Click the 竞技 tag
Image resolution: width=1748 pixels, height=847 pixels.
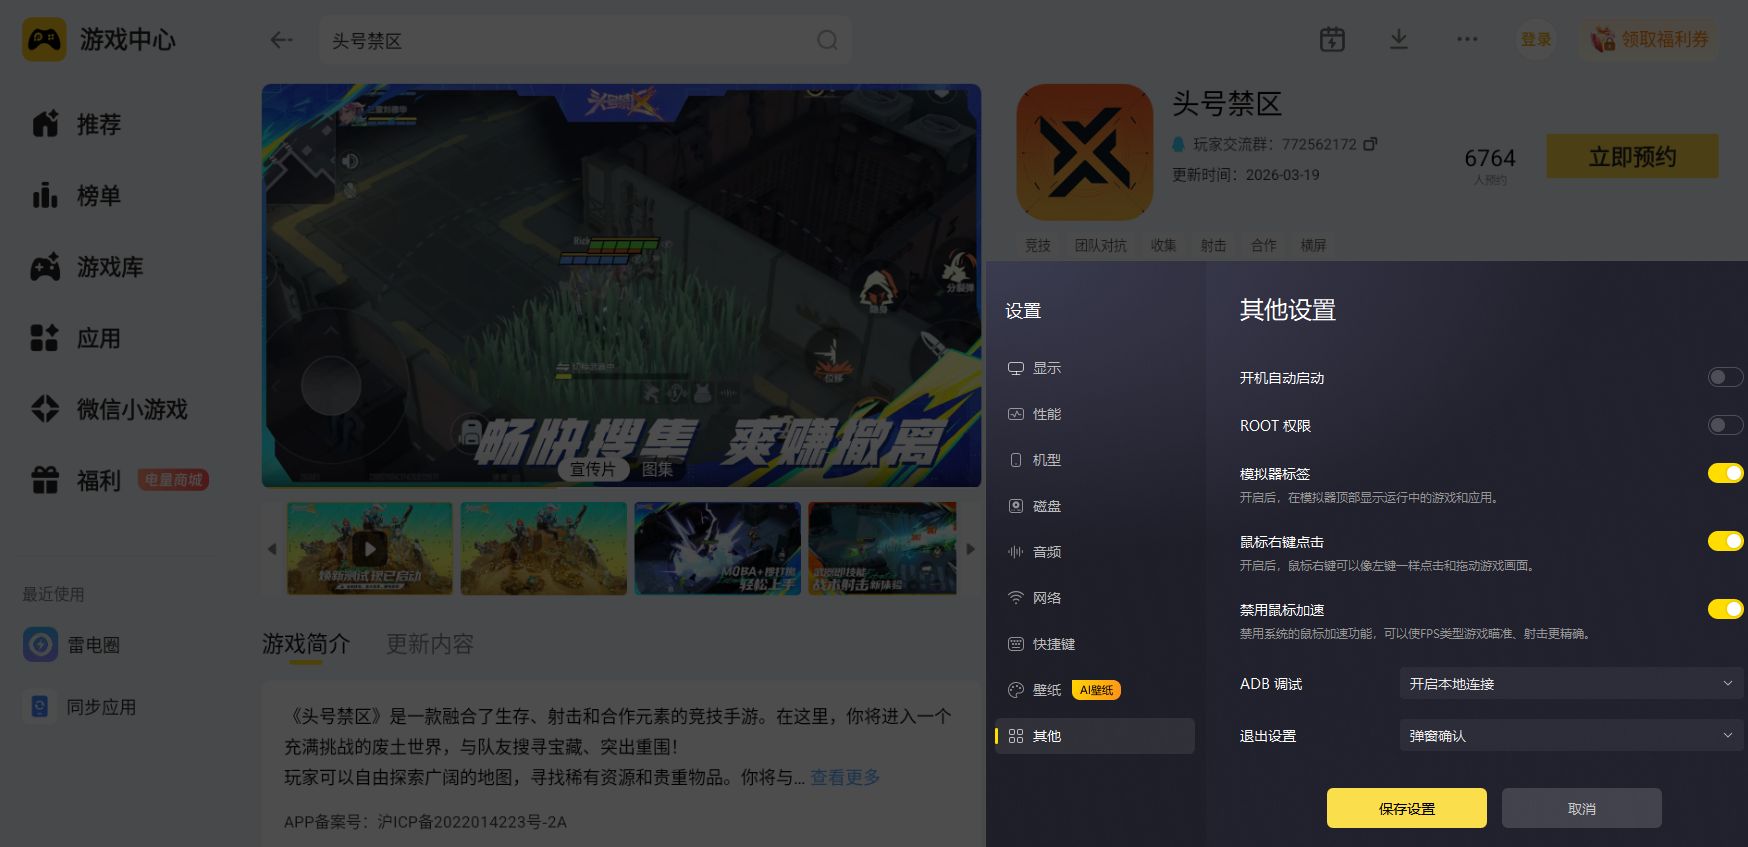tap(1038, 245)
